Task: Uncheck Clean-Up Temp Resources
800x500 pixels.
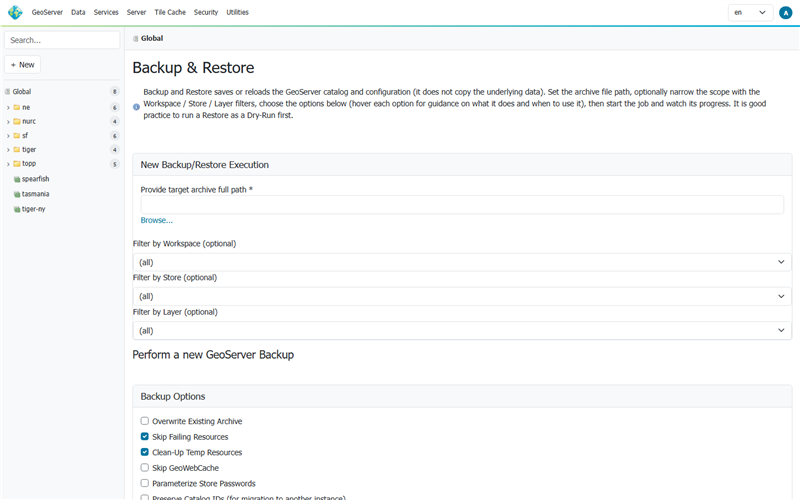Action: pyautogui.click(x=145, y=452)
